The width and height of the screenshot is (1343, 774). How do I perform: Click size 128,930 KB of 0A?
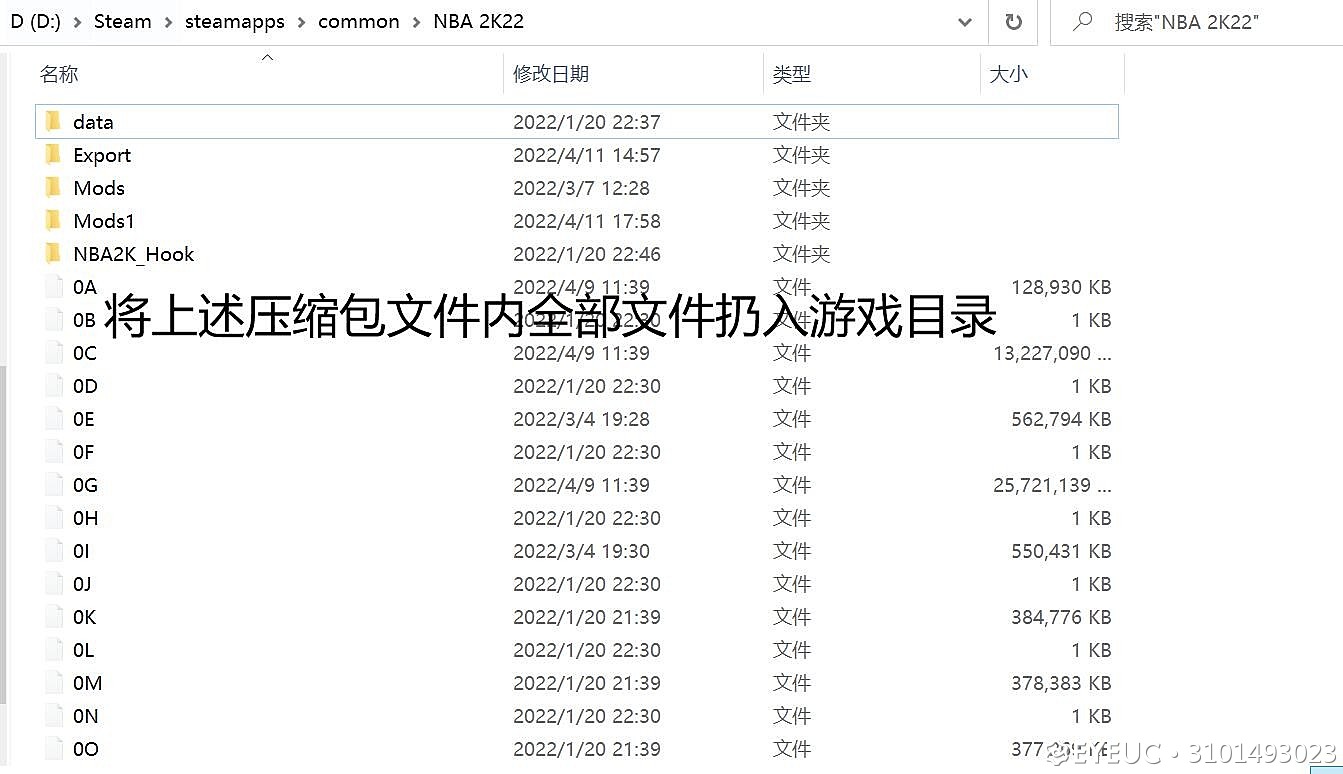click(x=1061, y=287)
